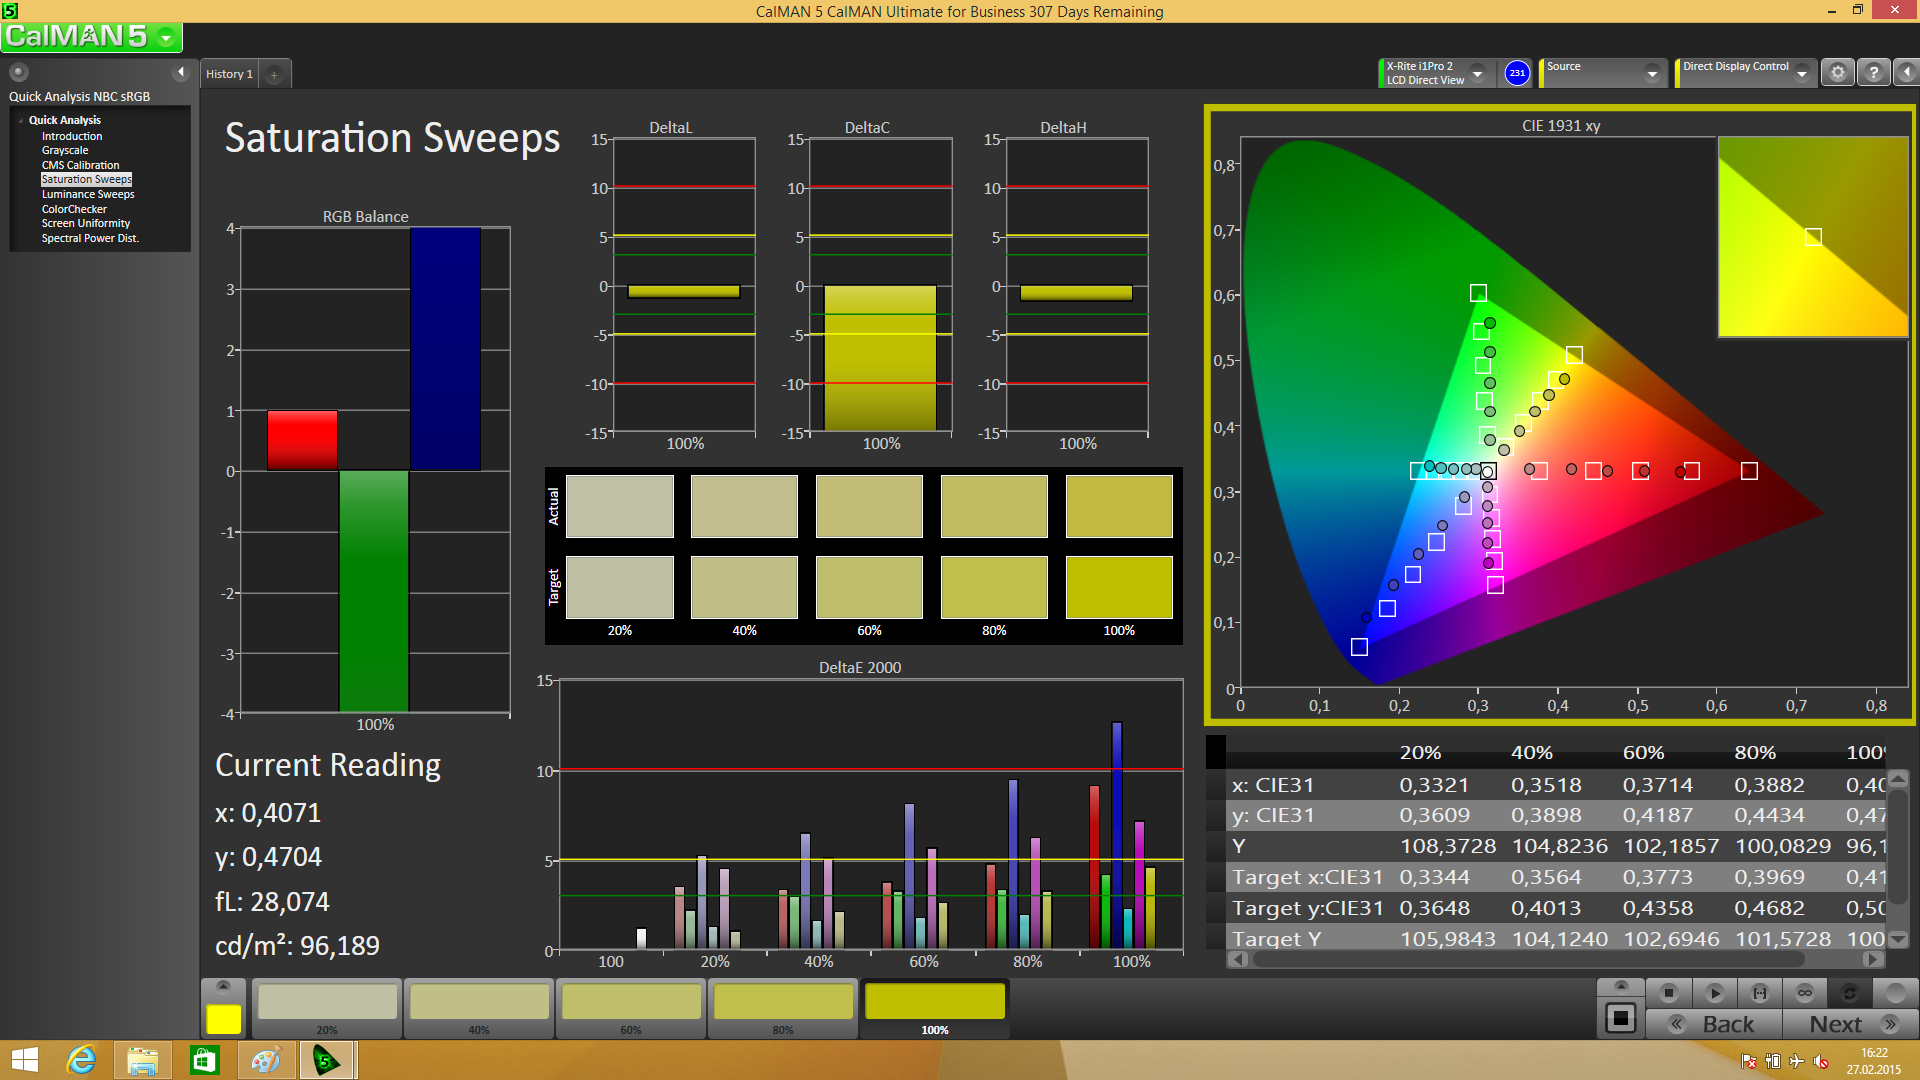This screenshot has height=1080, width=1920.
Task: Click the bracketed single-read icon
Action: click(x=1760, y=993)
